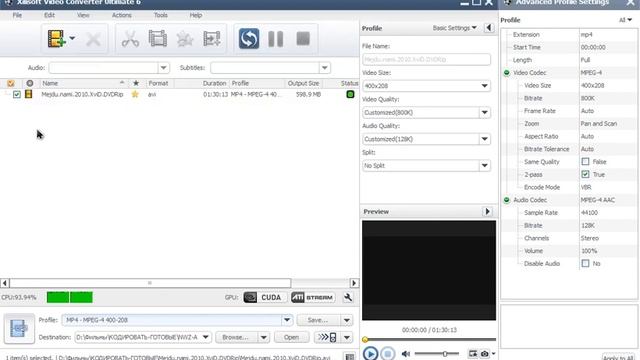Click the right arrow of horizontal scrollbar
Screen dimensions: 640x360
click(x=354, y=283)
